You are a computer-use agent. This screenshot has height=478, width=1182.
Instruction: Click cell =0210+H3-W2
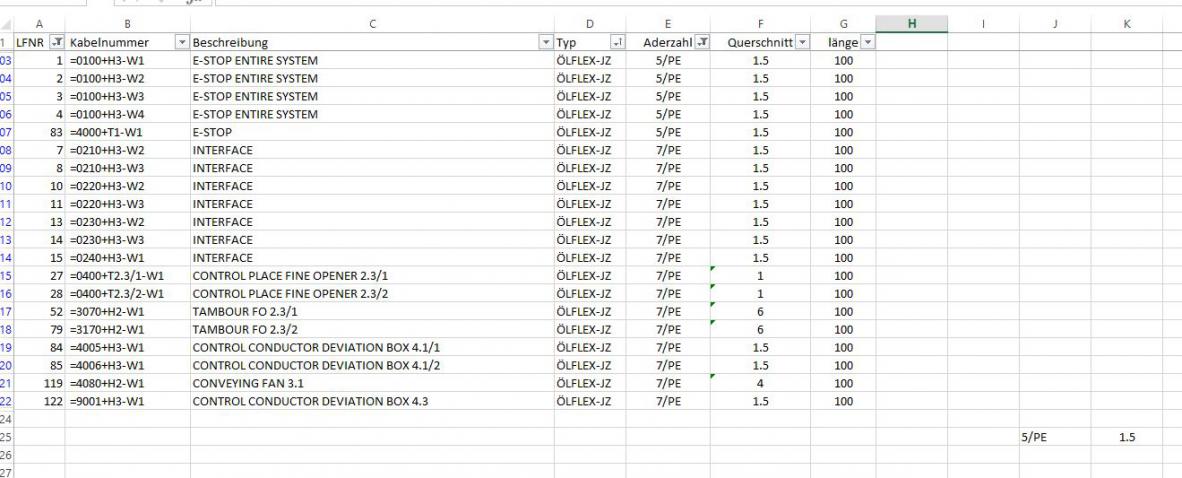(x=127, y=150)
